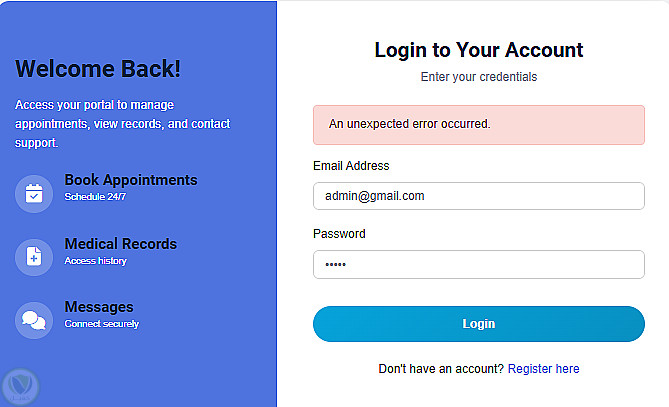Select the Medical Records feature title
669x407 pixels.
[x=121, y=244]
